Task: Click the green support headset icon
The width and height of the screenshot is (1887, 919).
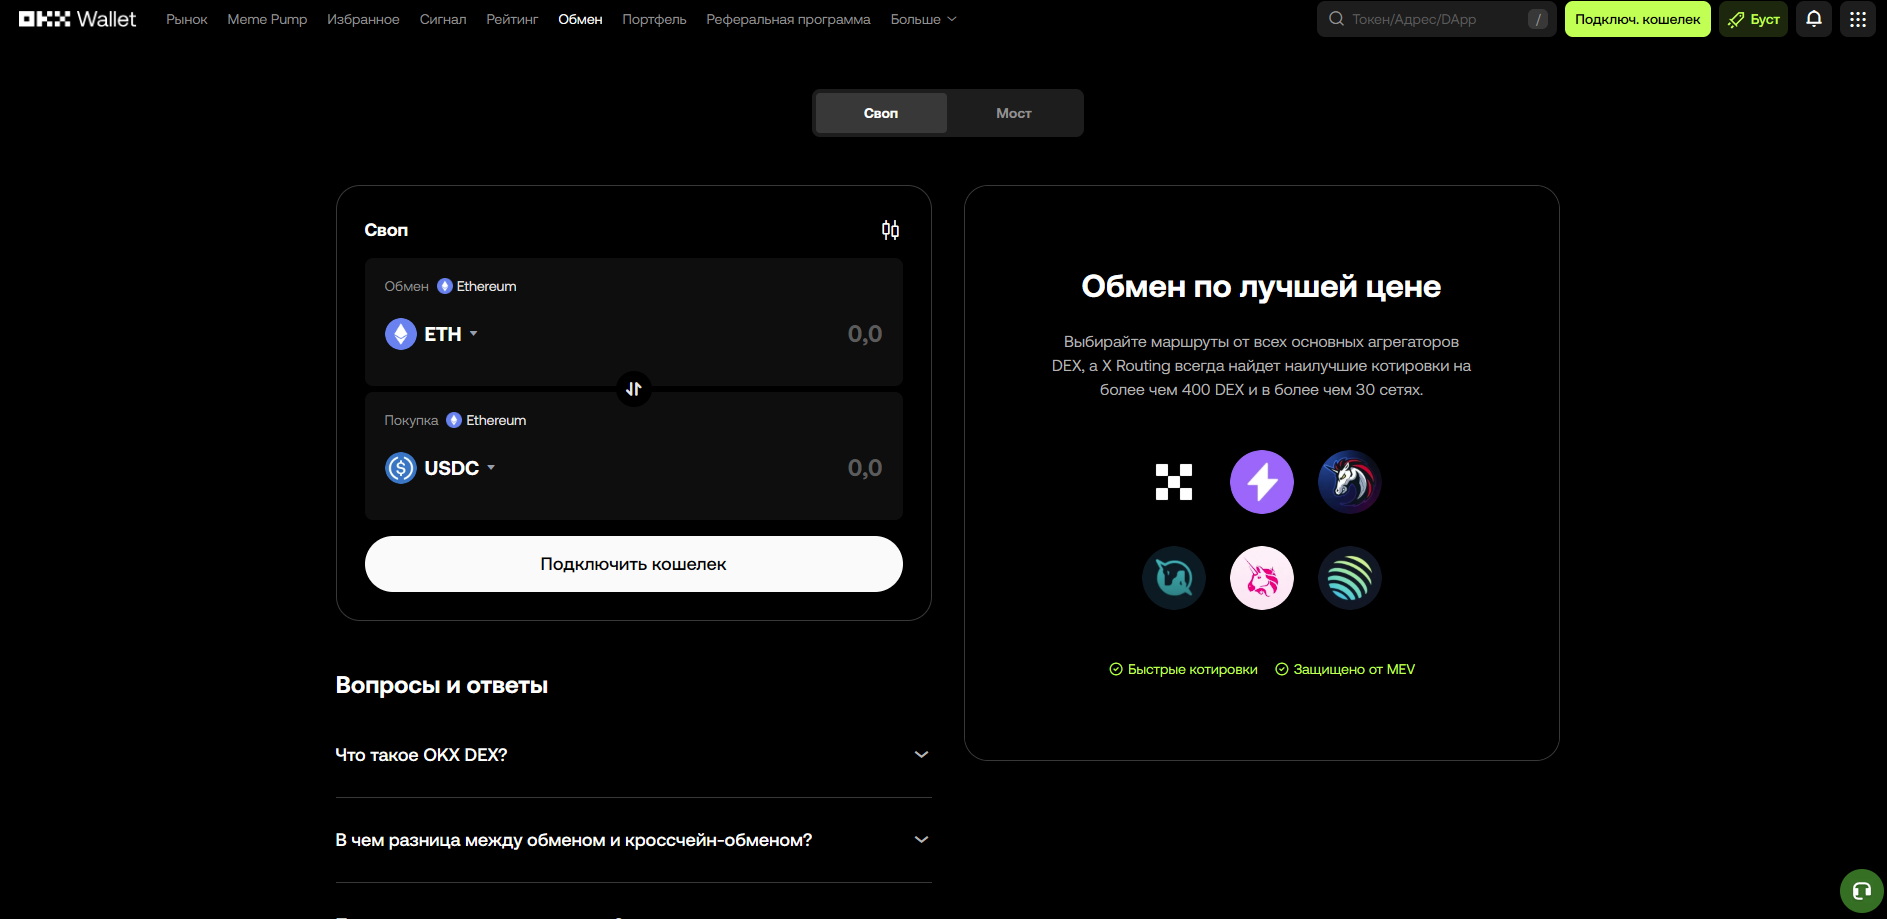Action: pyautogui.click(x=1860, y=890)
